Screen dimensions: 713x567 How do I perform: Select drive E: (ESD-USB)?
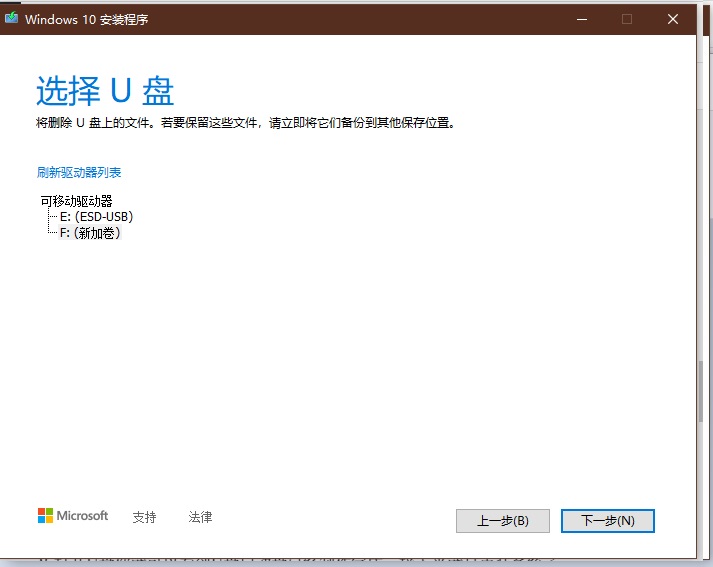[96, 216]
